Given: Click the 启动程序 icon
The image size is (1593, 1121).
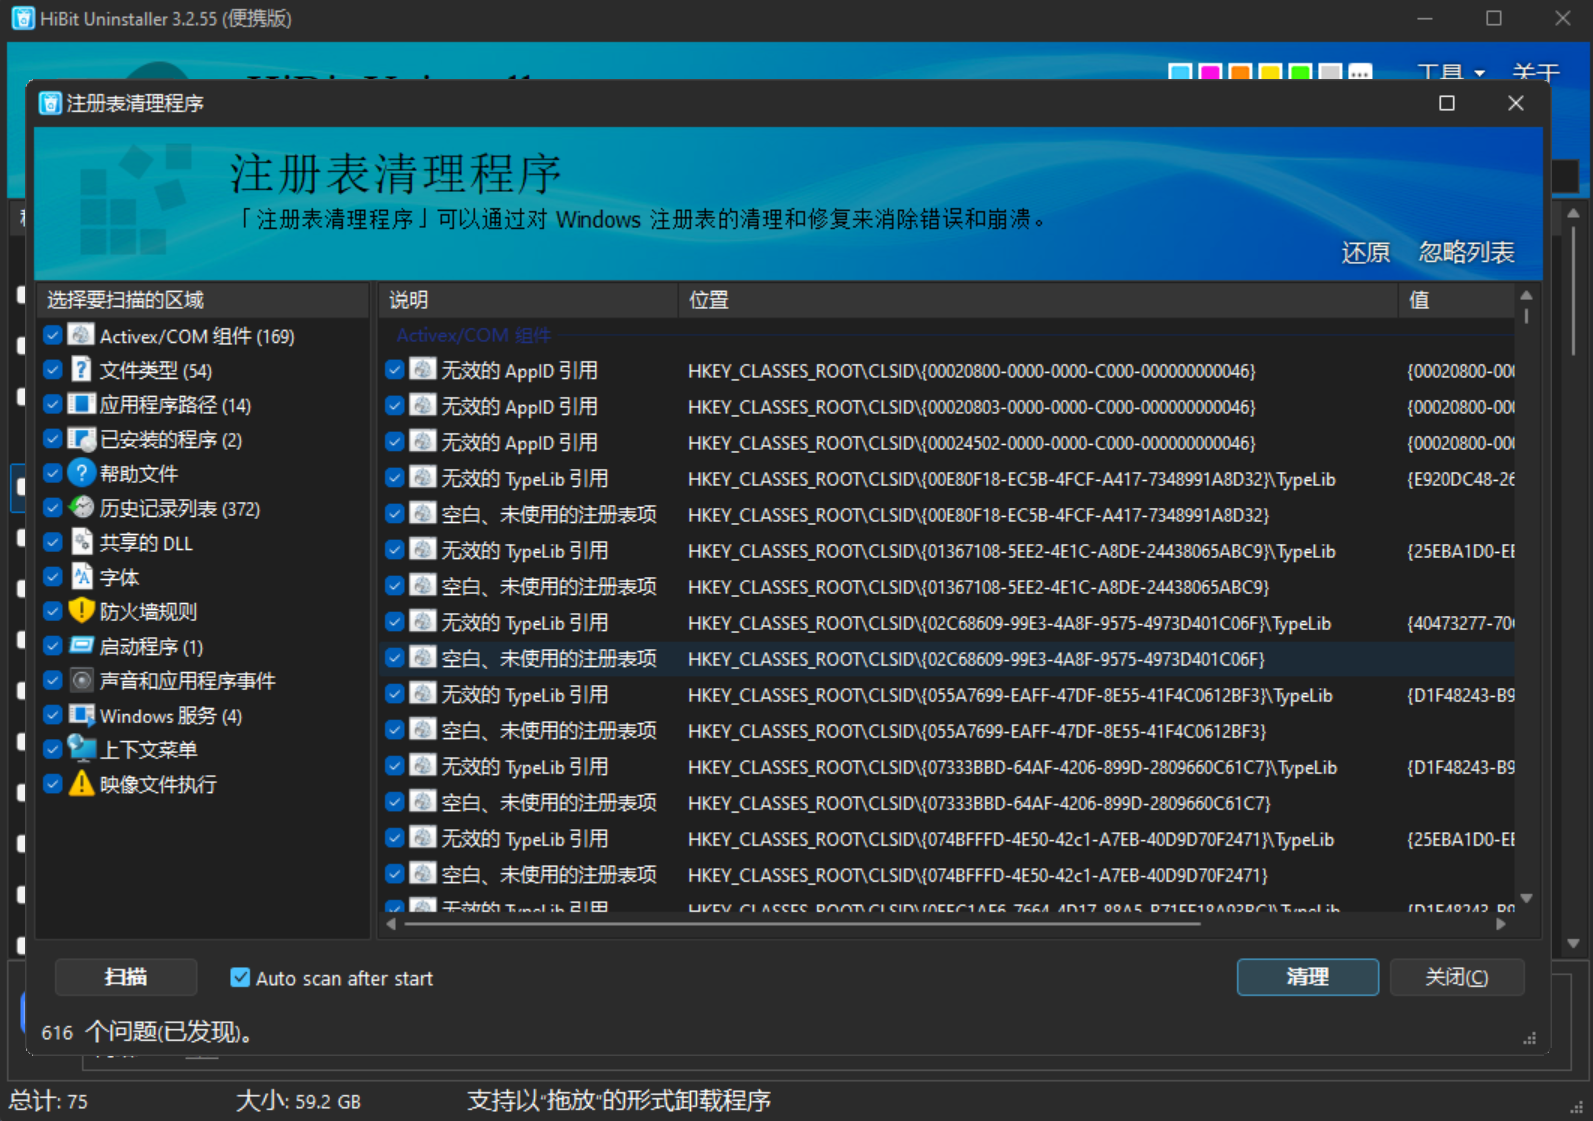Looking at the screenshot, I should (82, 646).
